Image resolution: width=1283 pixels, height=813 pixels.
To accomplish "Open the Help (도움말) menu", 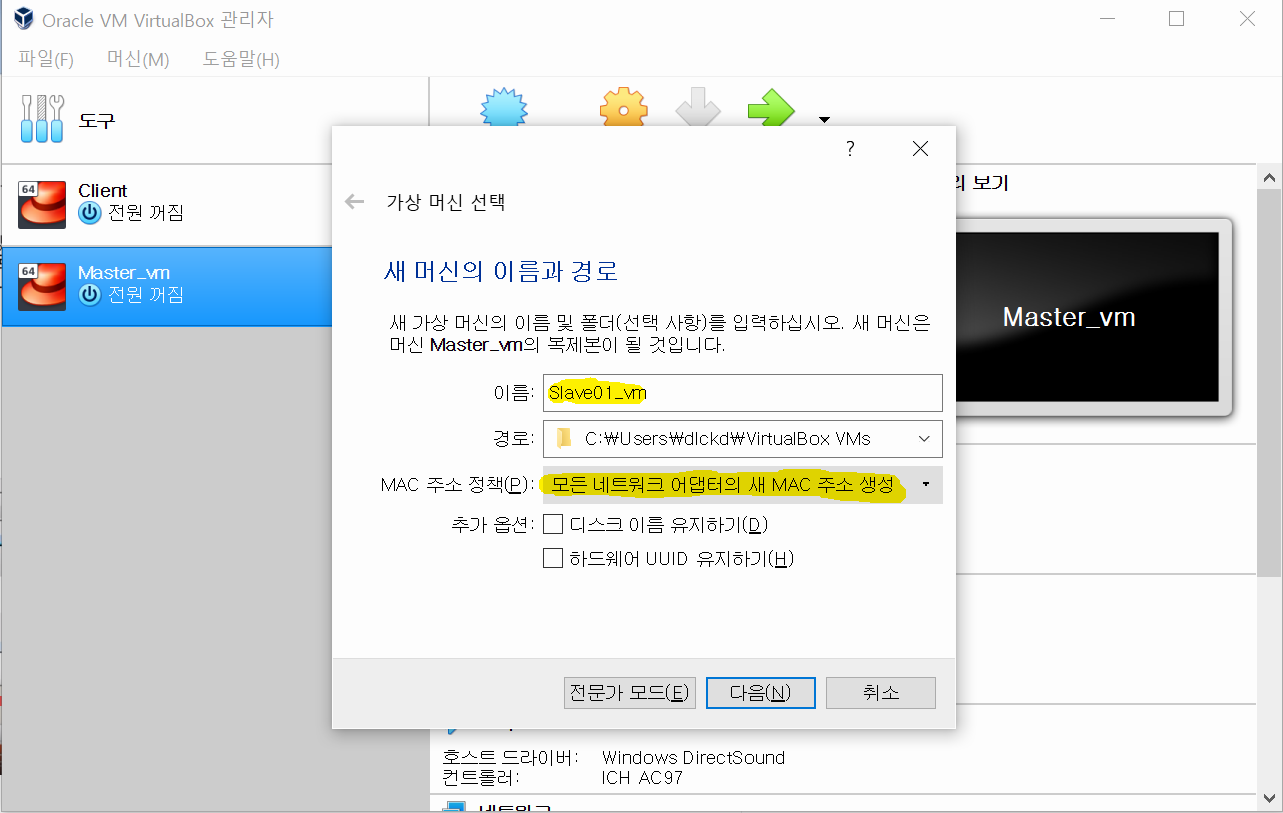I will [x=241, y=59].
